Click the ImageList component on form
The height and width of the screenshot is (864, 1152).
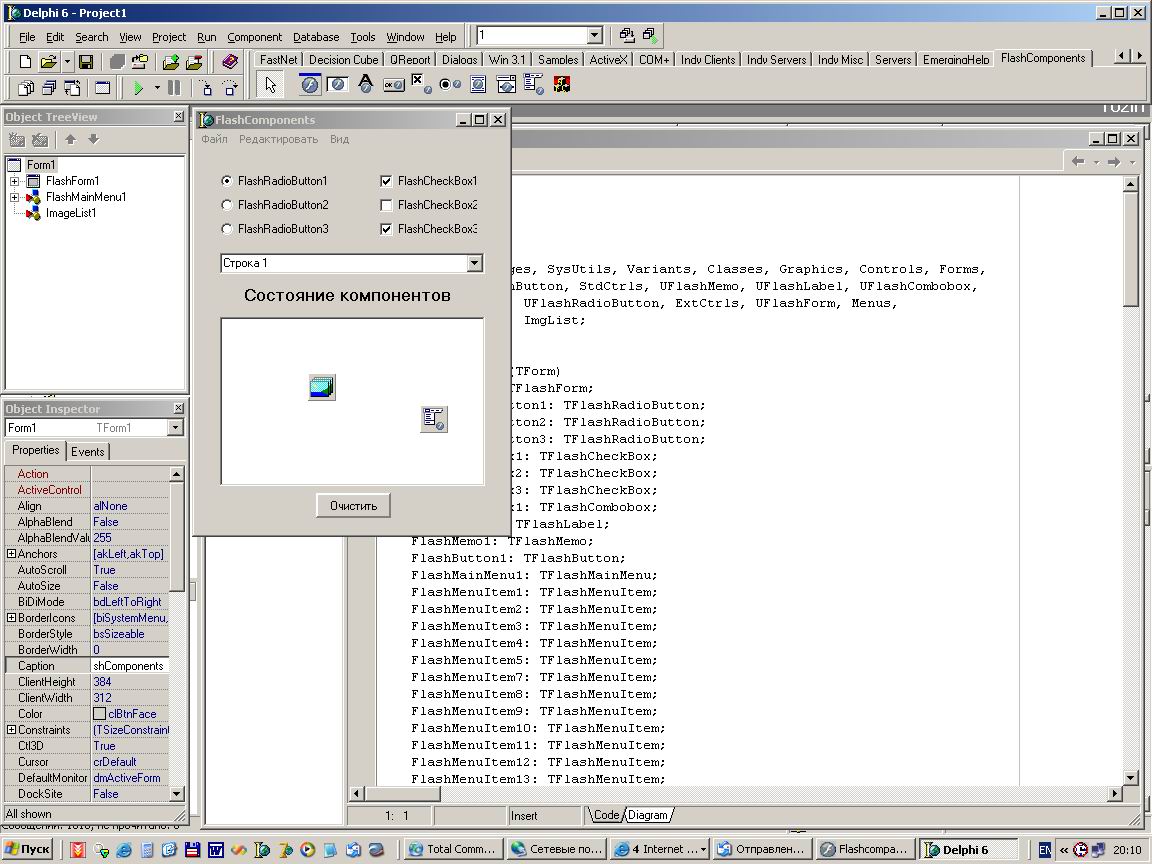(322, 387)
